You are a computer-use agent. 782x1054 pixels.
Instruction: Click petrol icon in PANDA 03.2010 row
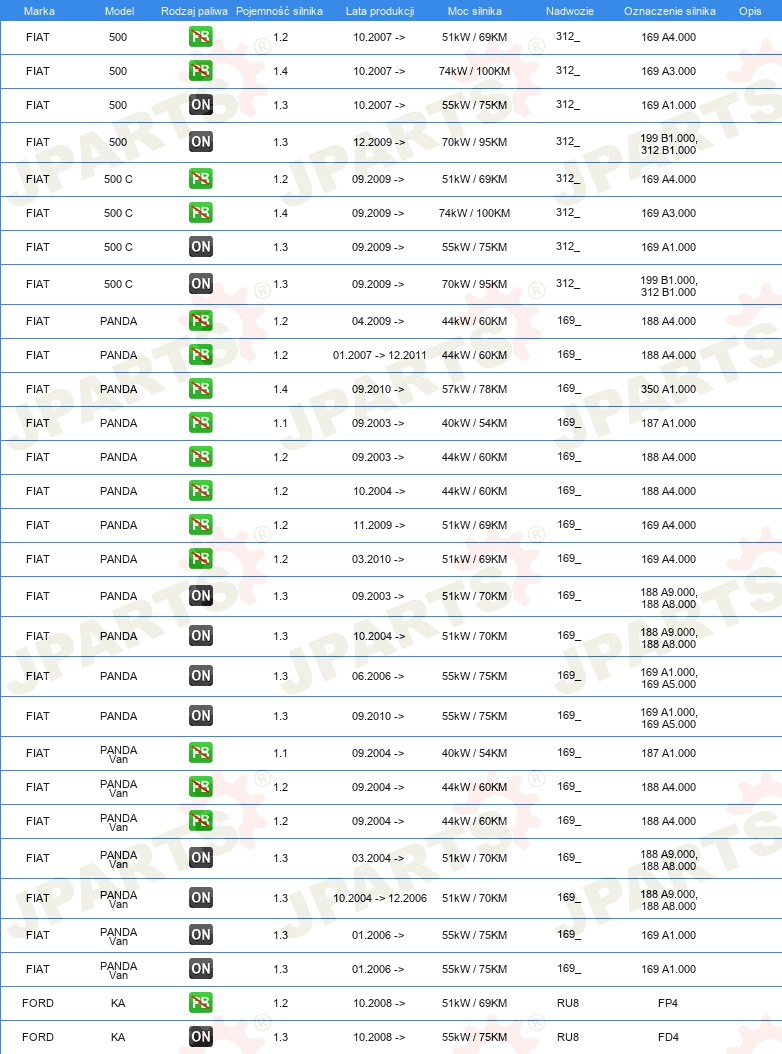(200, 559)
